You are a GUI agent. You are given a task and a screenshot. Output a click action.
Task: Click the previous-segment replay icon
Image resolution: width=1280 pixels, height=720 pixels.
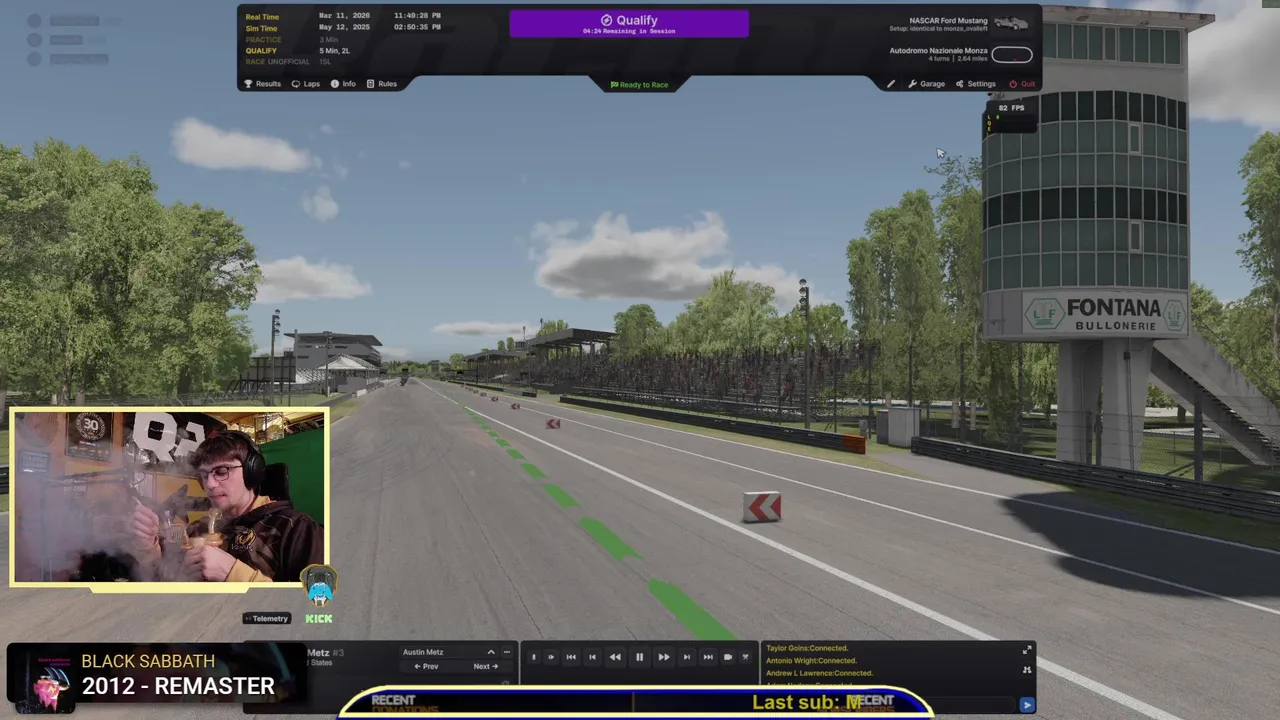click(592, 657)
